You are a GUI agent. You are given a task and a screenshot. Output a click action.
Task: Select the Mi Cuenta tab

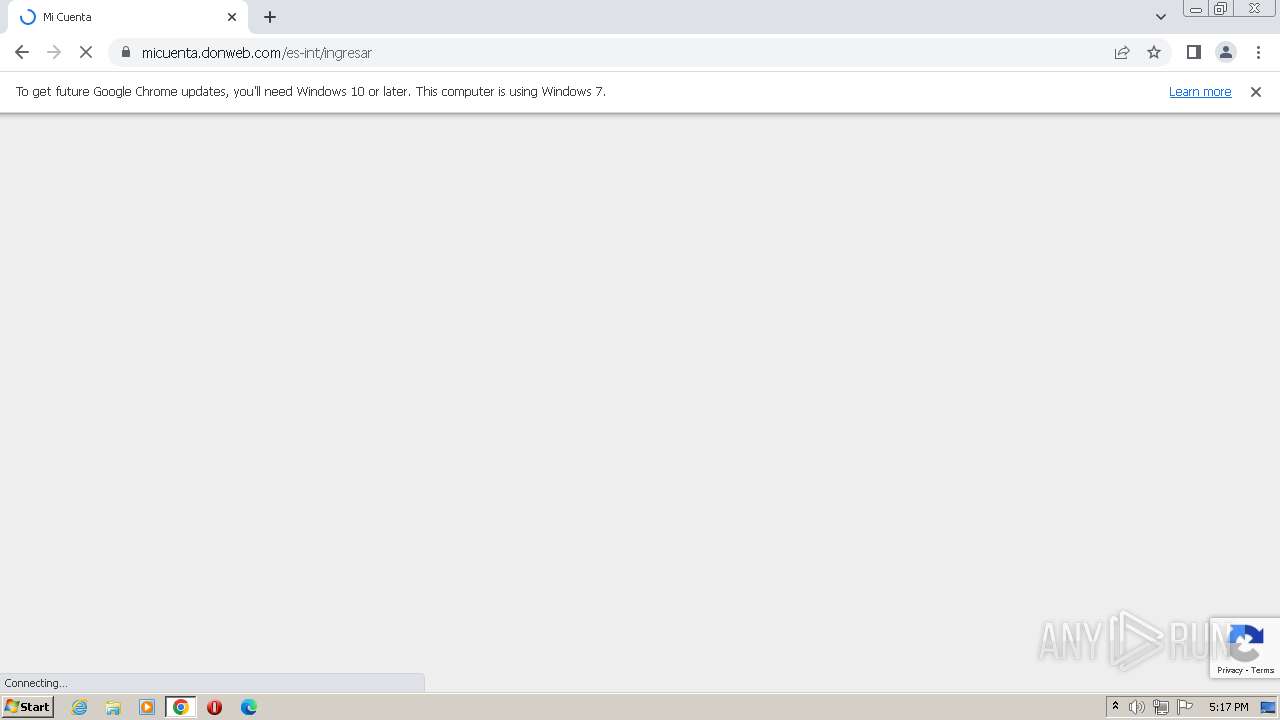pos(130,17)
